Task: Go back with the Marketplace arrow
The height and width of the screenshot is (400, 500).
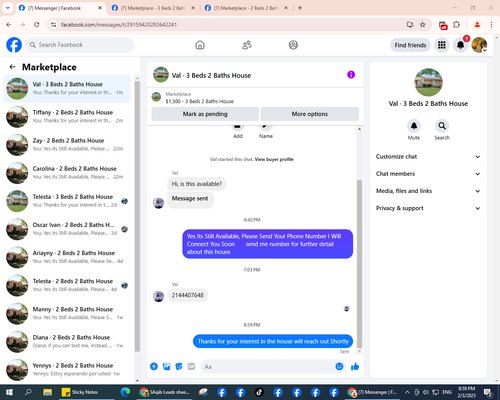Action: tap(13, 67)
